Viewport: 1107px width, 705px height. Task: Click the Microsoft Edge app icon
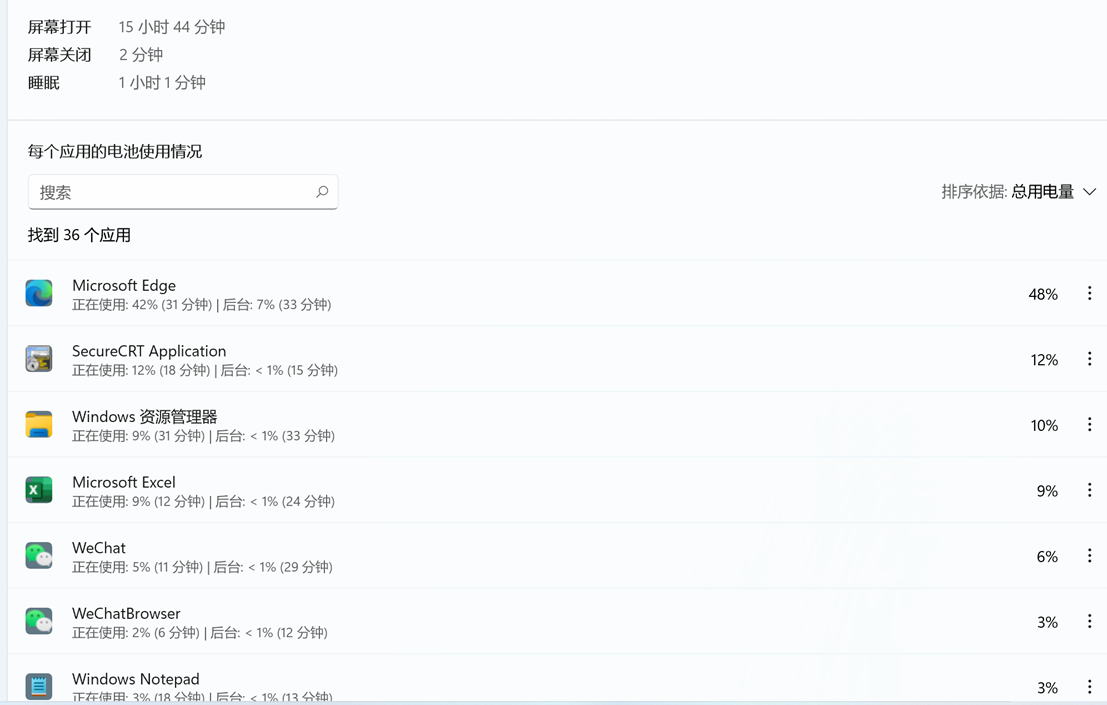39,294
